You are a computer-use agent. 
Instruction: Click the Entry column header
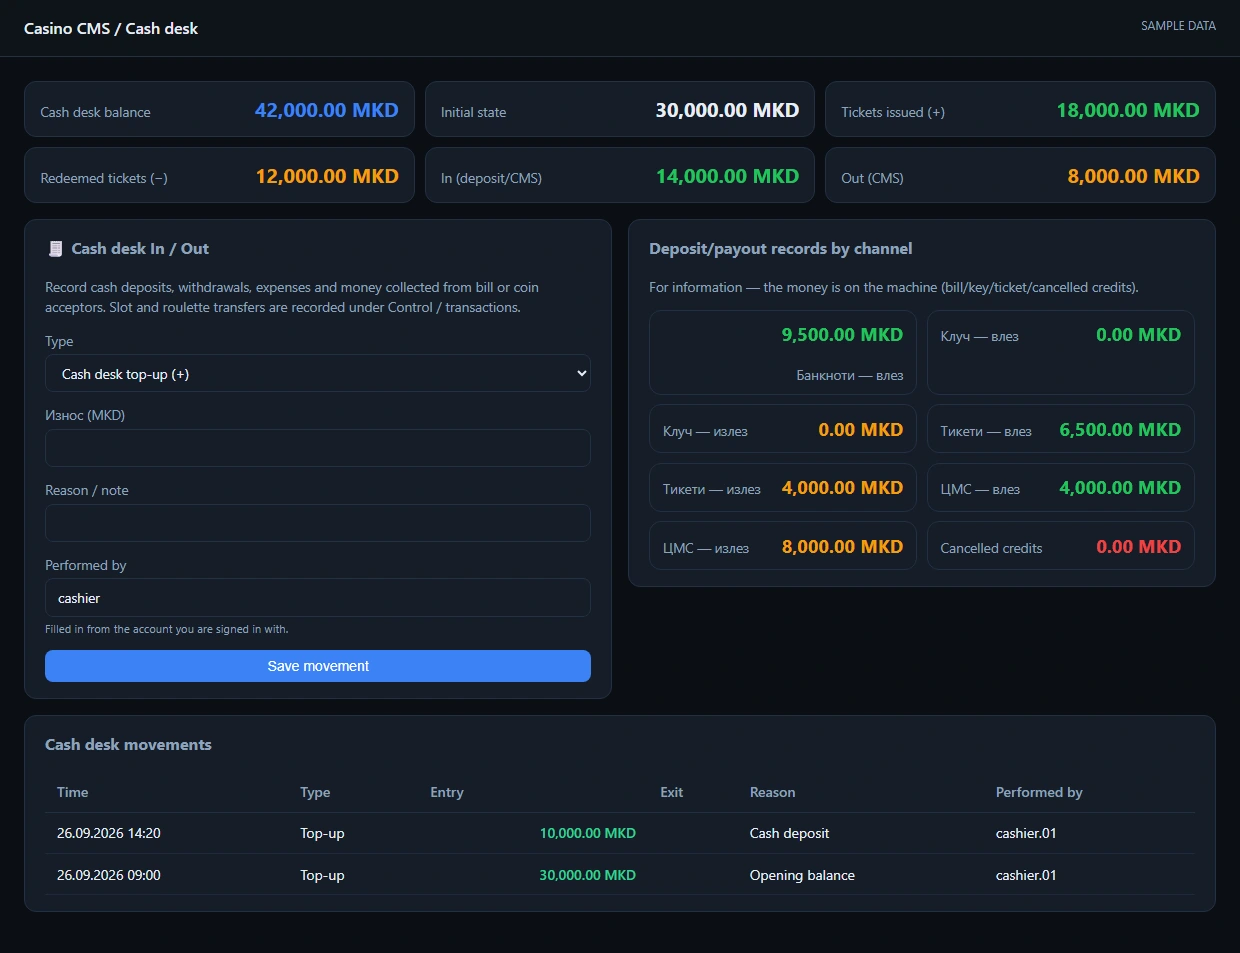point(447,792)
